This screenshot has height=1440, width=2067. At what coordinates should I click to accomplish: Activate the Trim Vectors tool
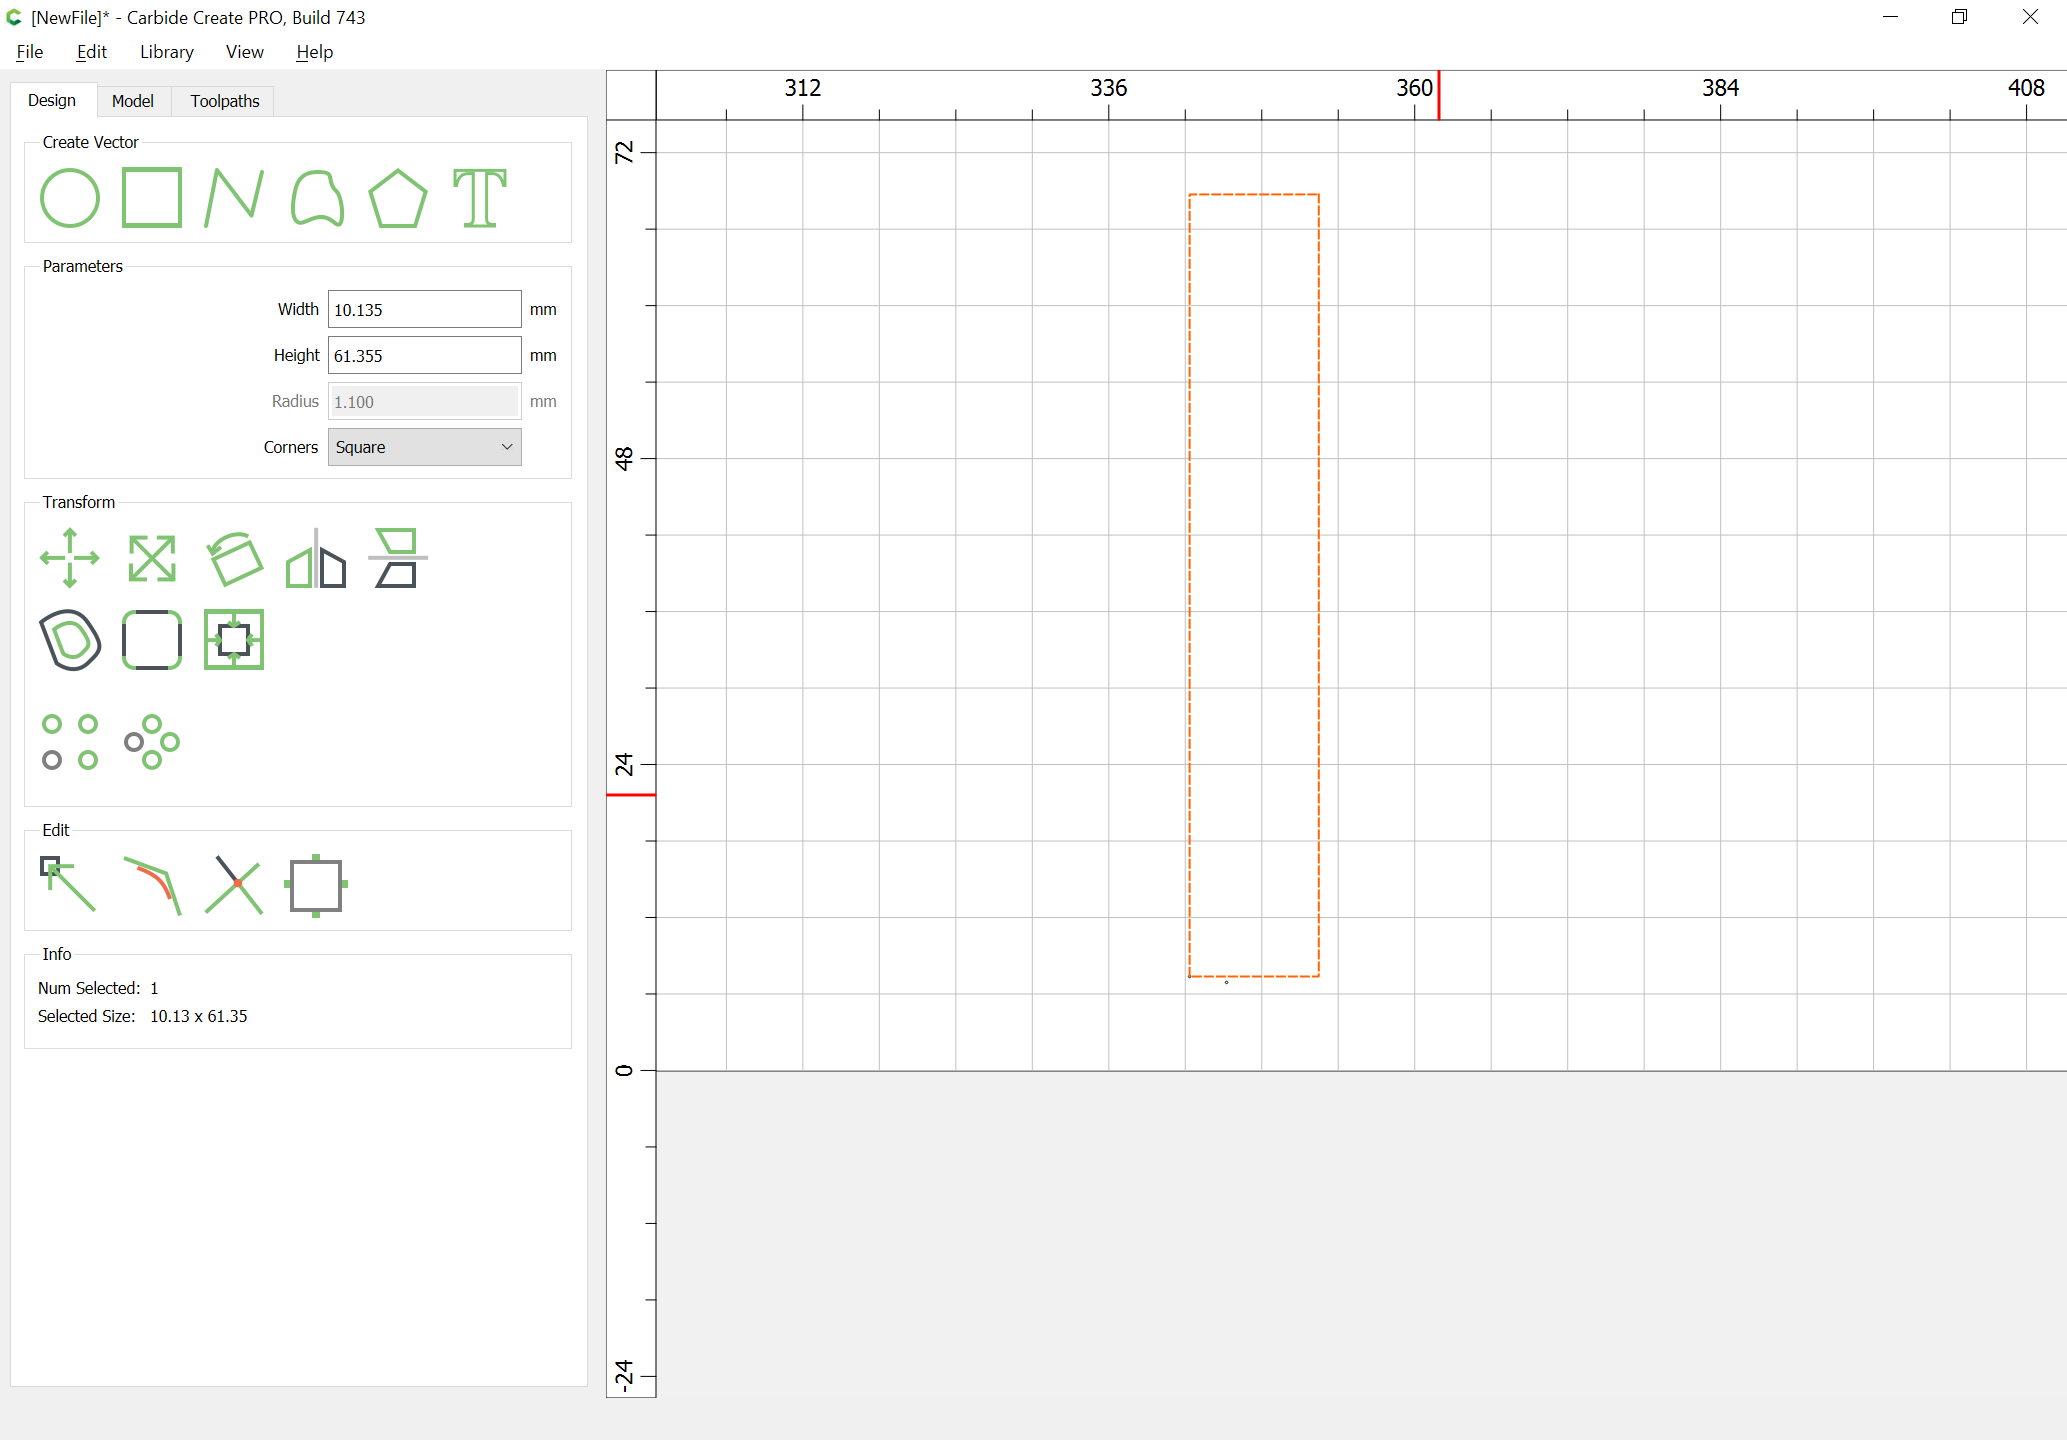234,884
